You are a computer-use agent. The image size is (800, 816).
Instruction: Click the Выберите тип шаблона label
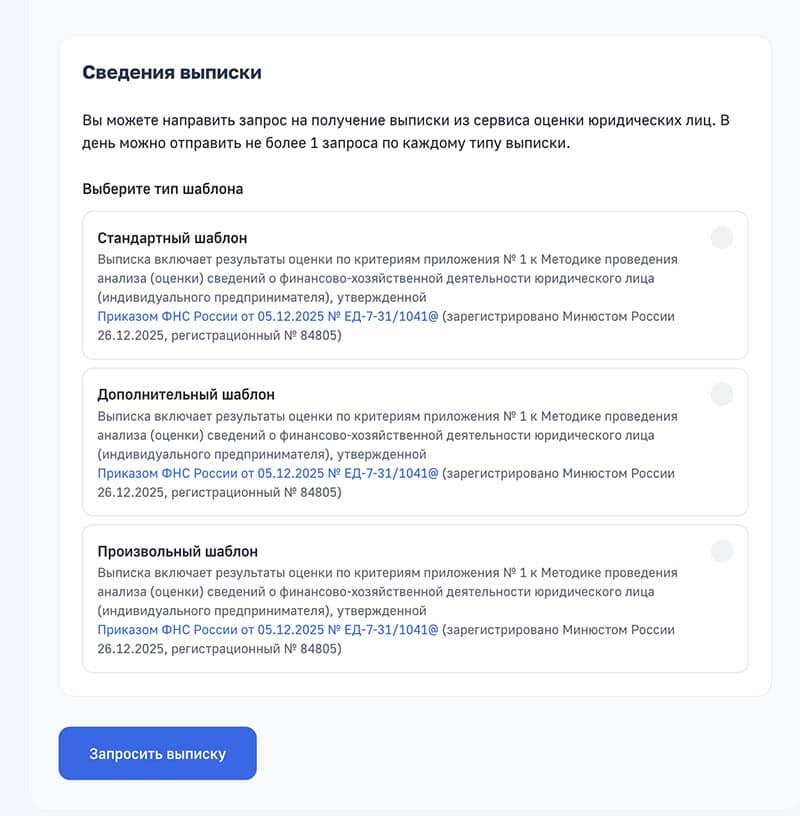[x=159, y=186]
